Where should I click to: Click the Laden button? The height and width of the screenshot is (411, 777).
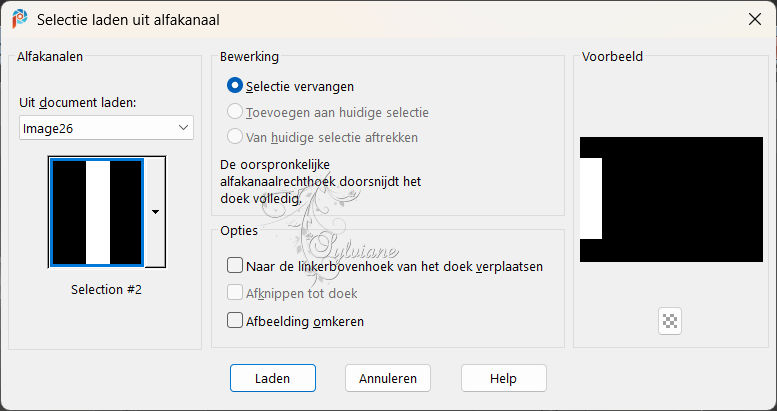[x=273, y=378]
